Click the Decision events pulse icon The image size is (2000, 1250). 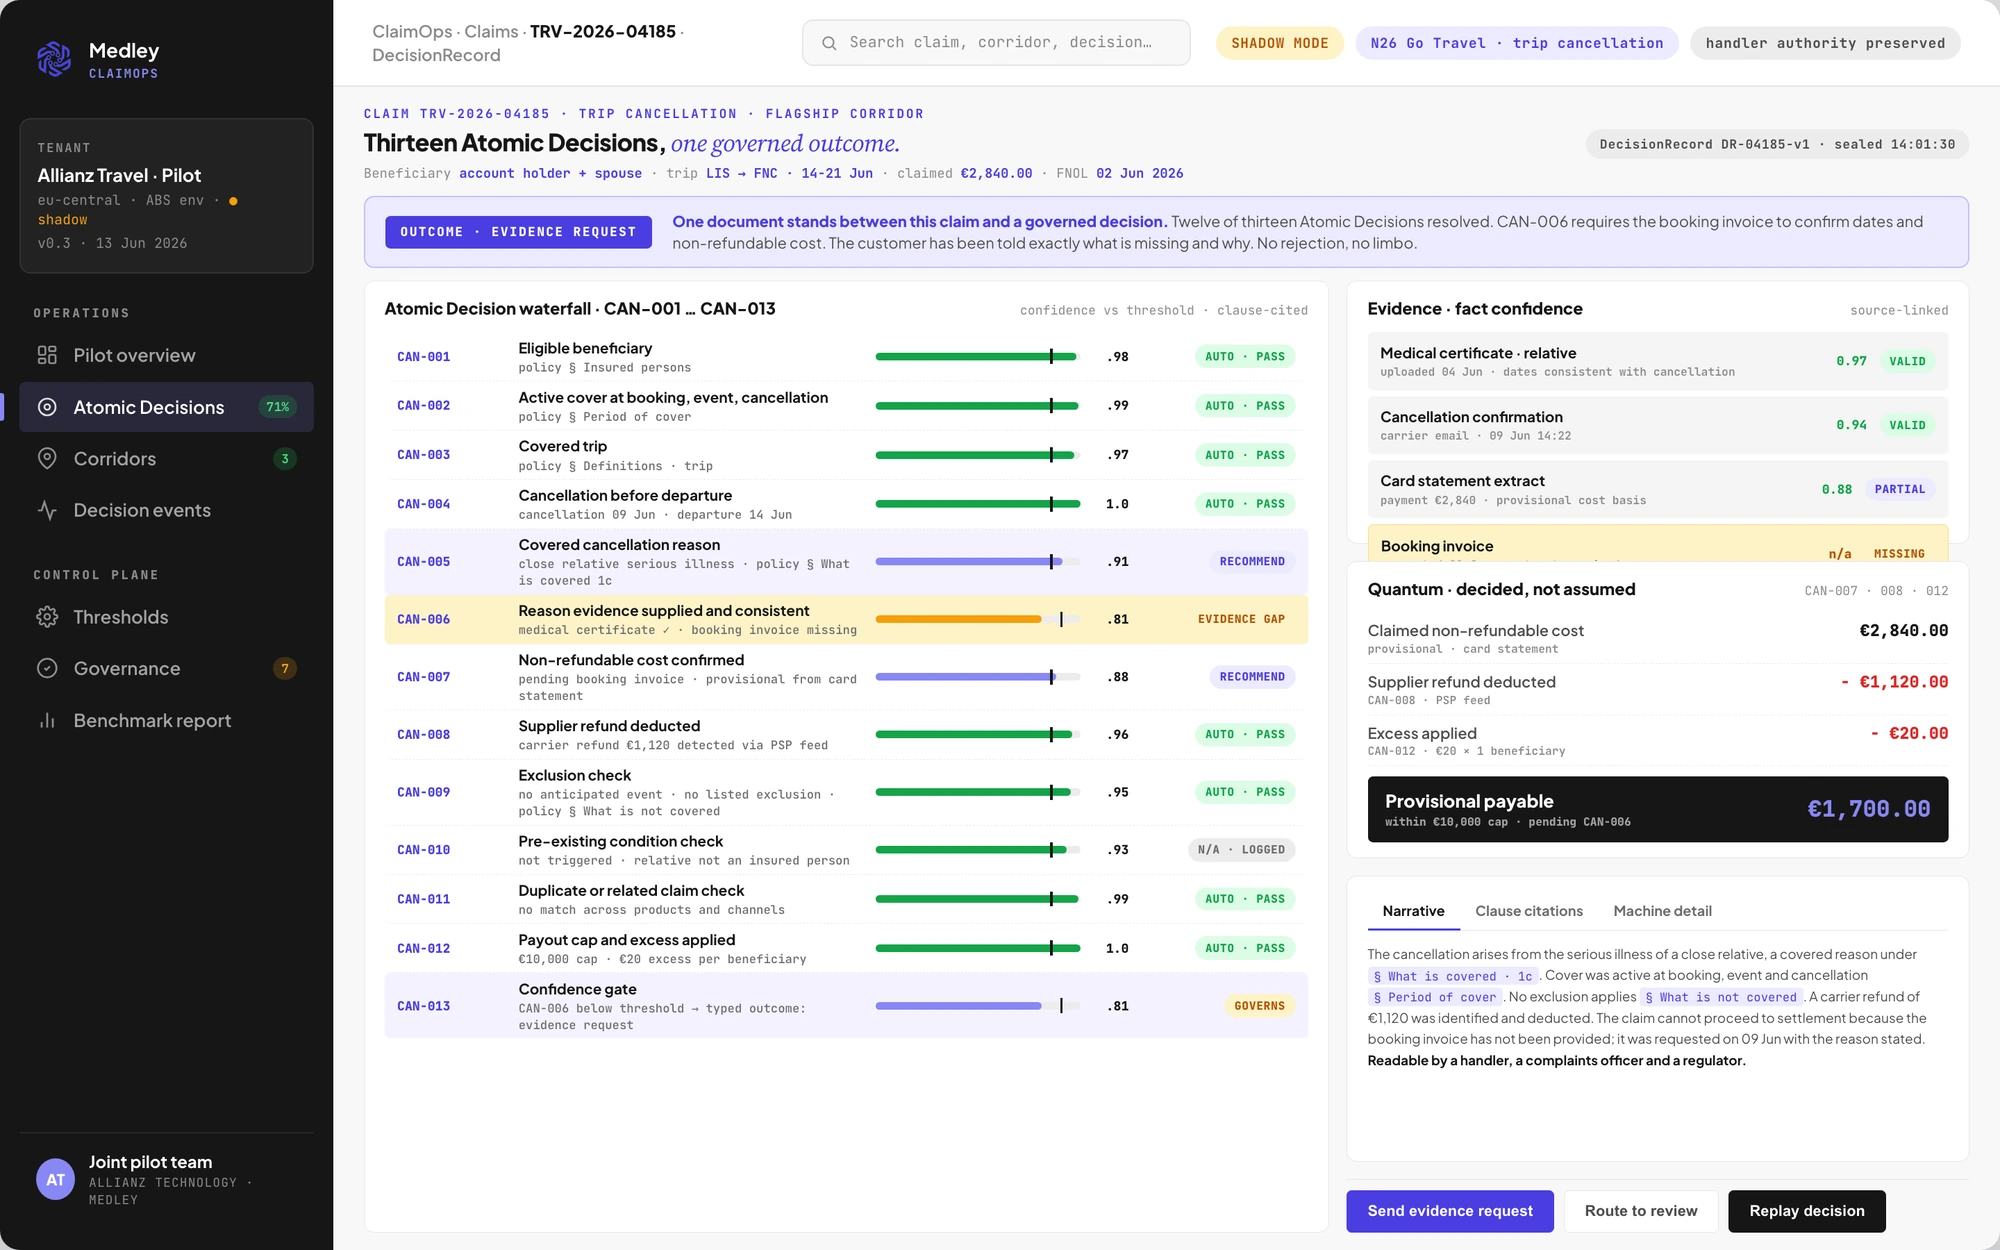coord(47,510)
